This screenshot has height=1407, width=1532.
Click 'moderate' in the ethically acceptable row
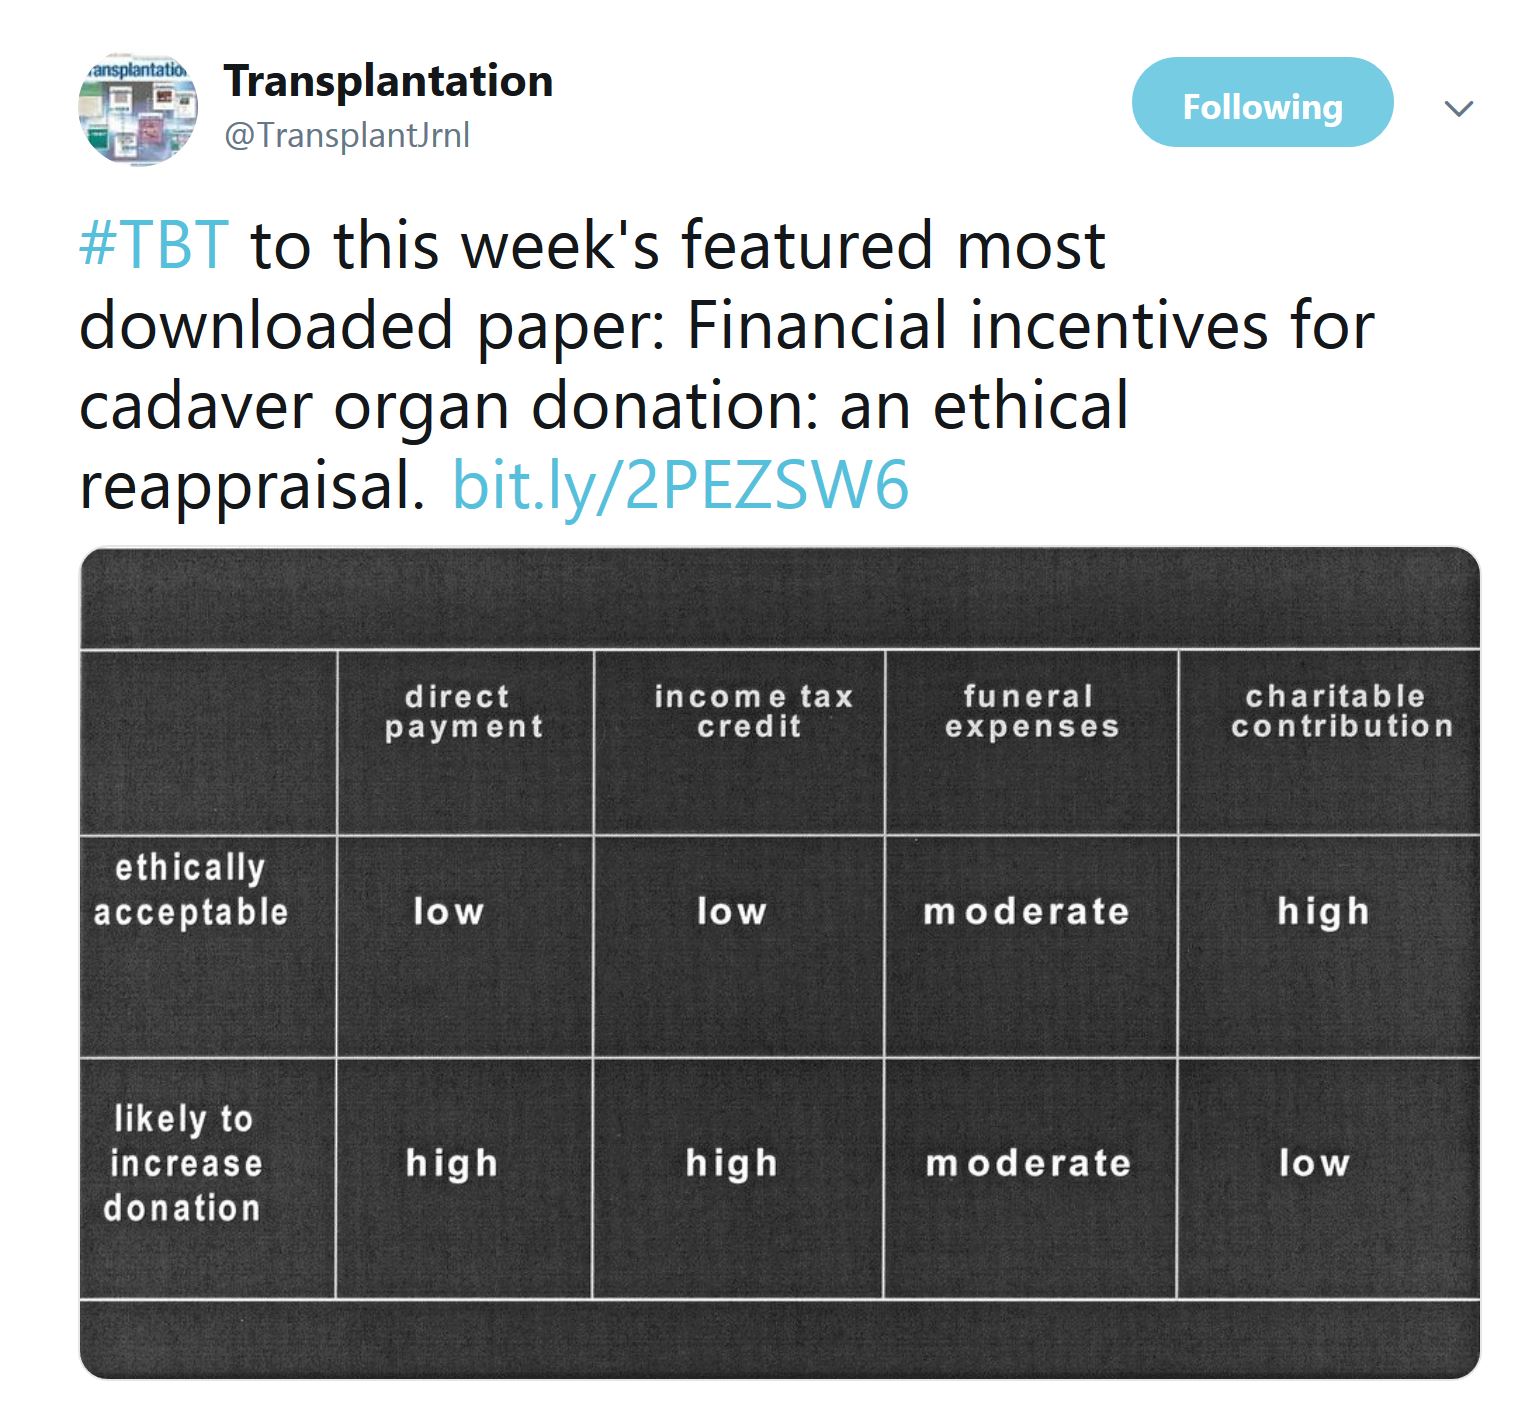1026,912
